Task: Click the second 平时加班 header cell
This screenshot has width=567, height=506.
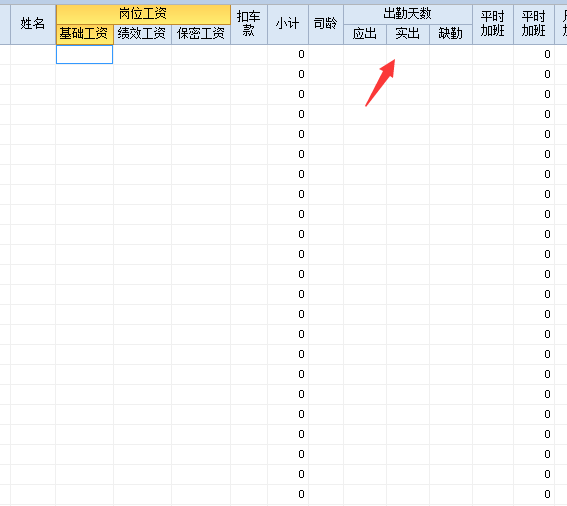Action: pyautogui.click(x=534, y=24)
